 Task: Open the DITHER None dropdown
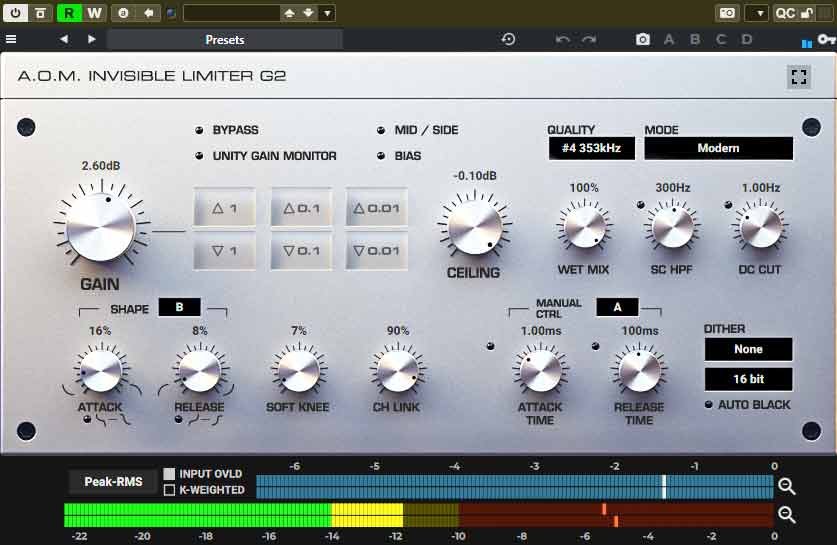coord(748,349)
